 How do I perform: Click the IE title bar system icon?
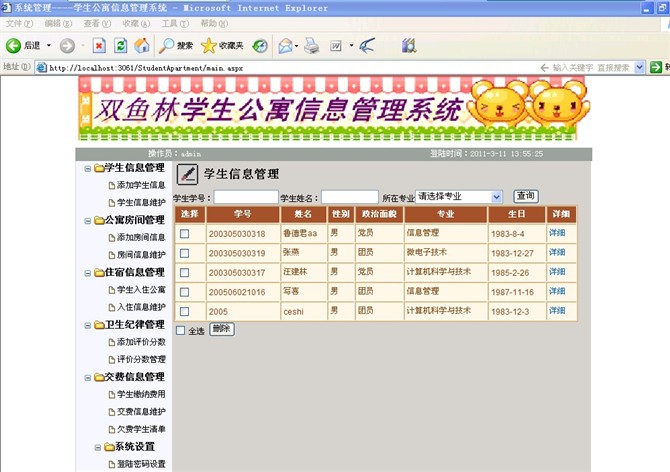point(6,7)
